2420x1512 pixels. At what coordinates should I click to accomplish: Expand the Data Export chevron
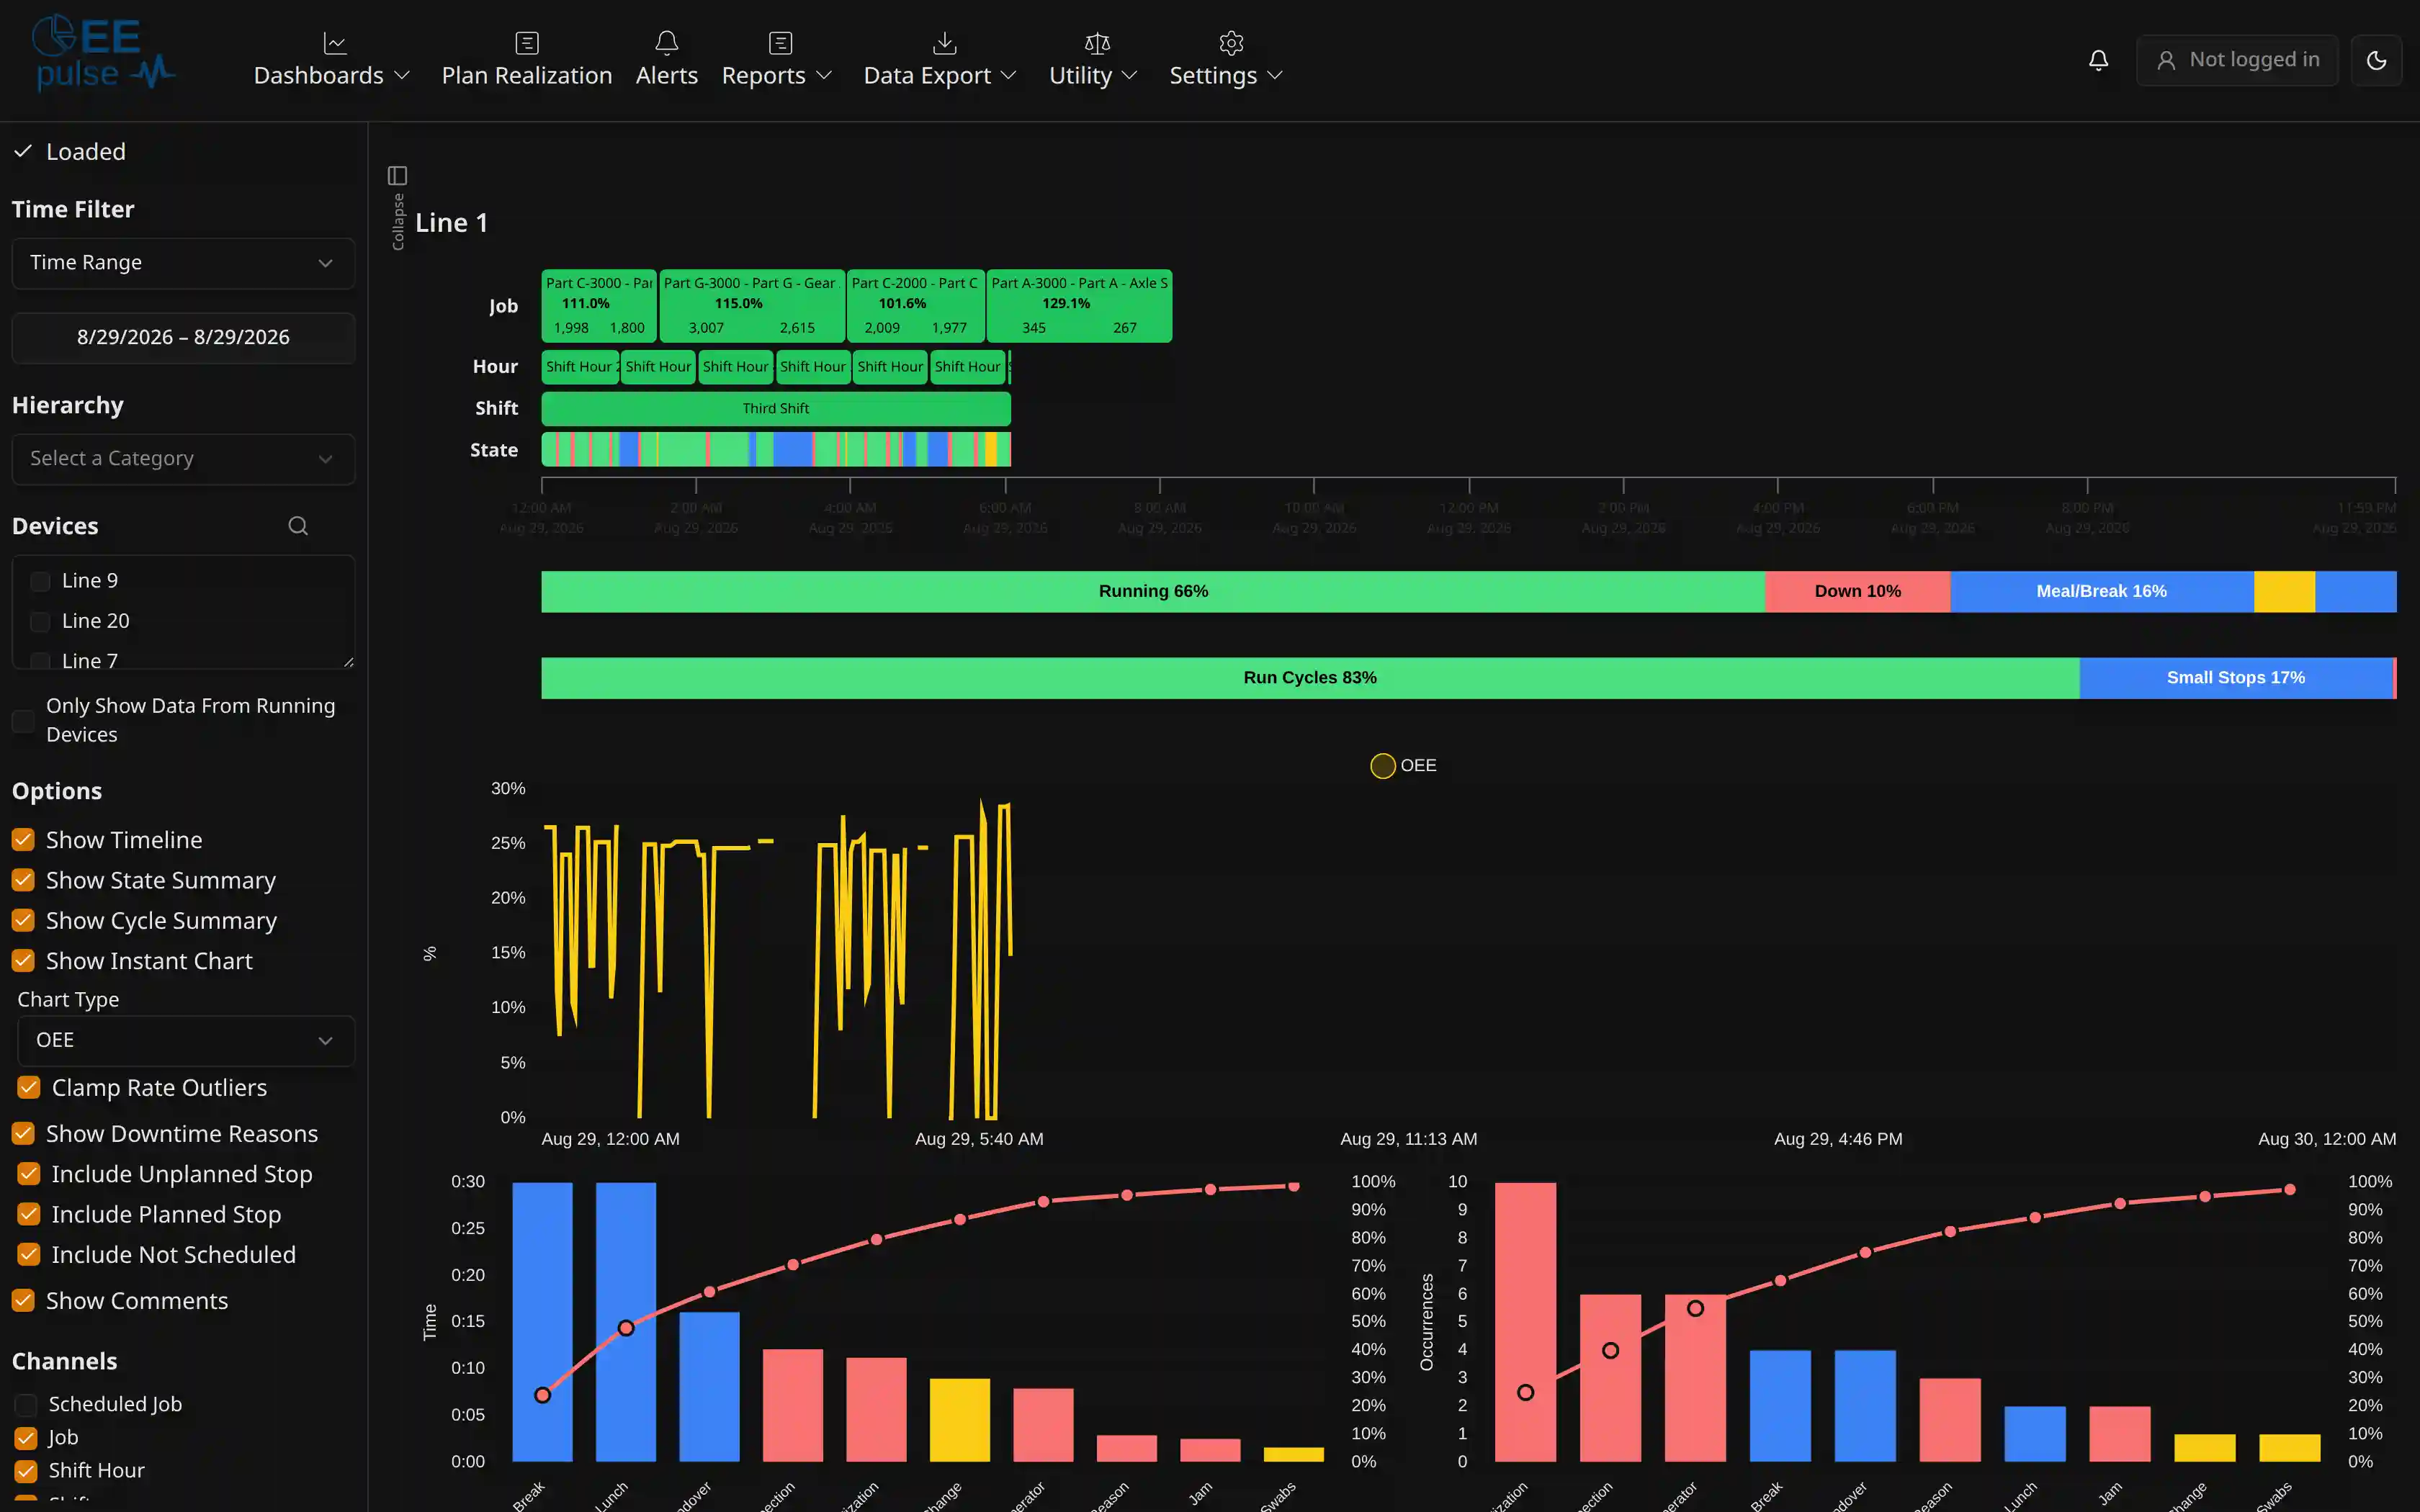tap(1008, 75)
